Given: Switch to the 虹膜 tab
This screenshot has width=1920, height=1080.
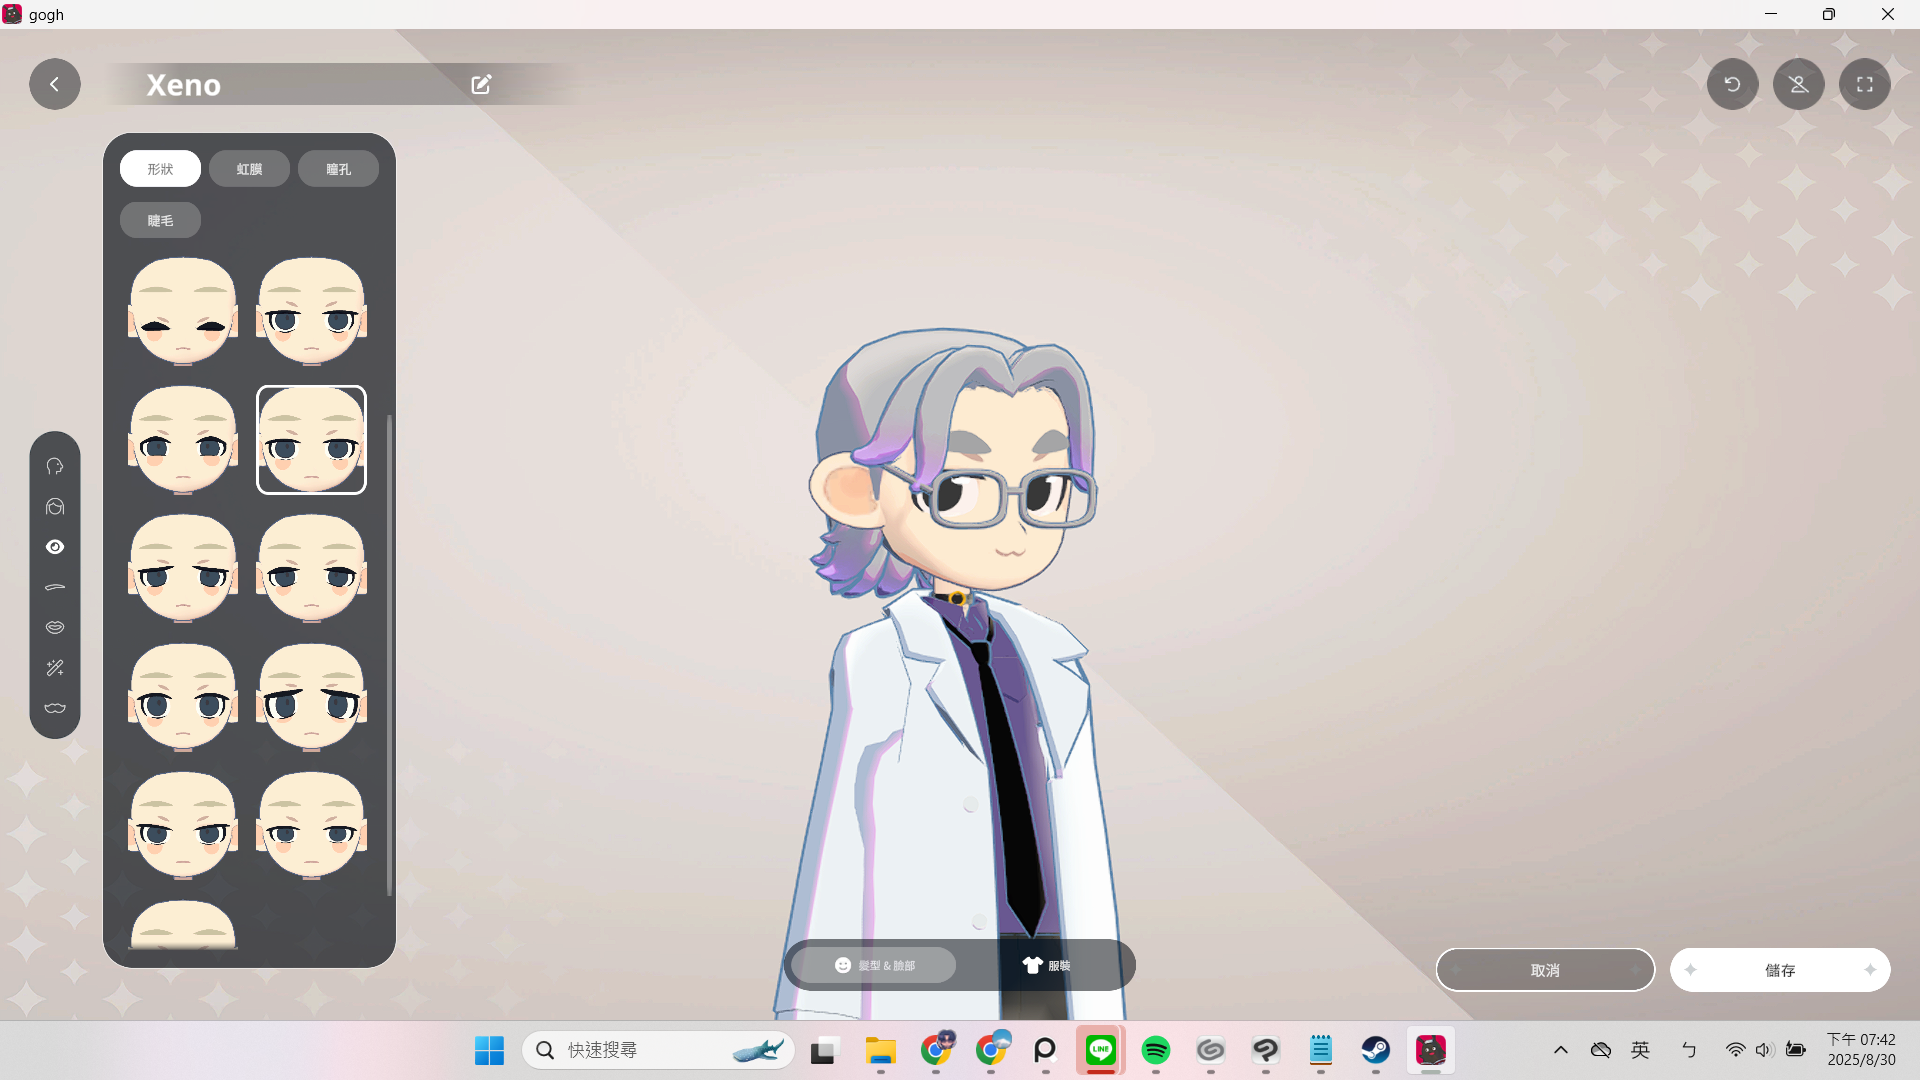Looking at the screenshot, I should point(249,169).
